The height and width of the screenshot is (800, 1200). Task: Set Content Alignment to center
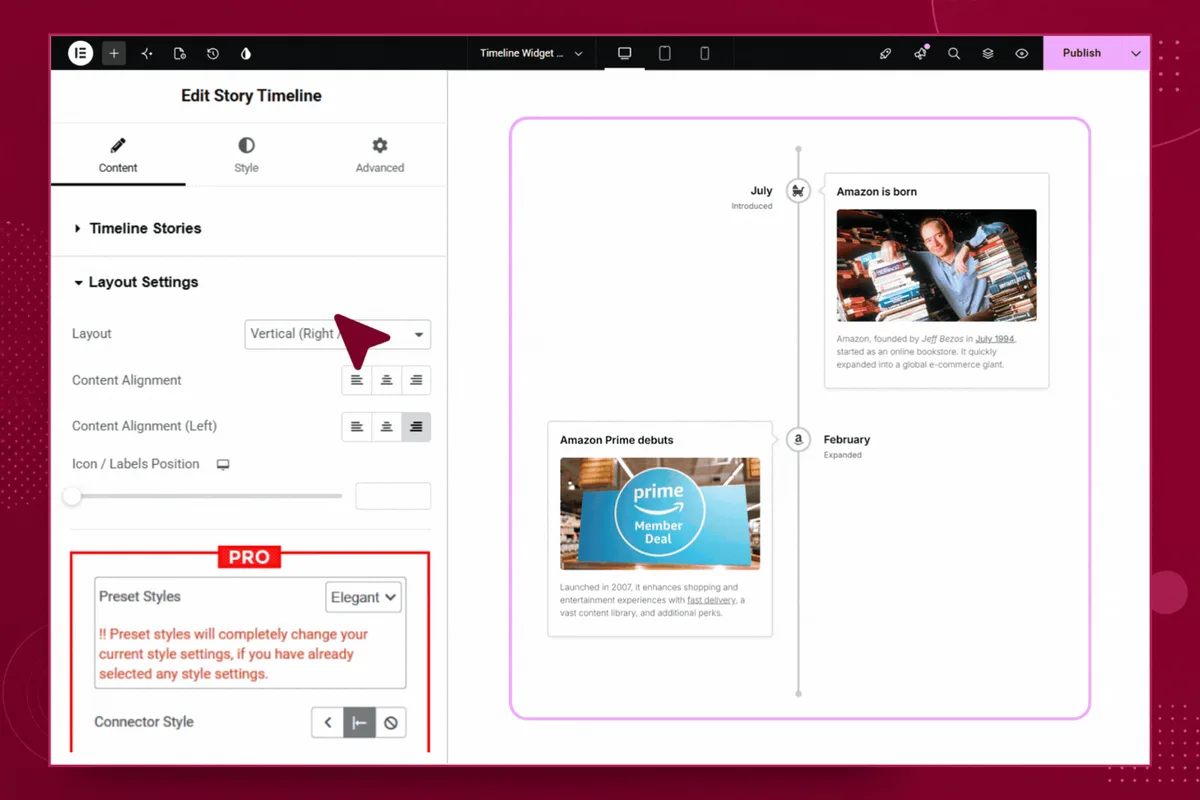point(386,380)
